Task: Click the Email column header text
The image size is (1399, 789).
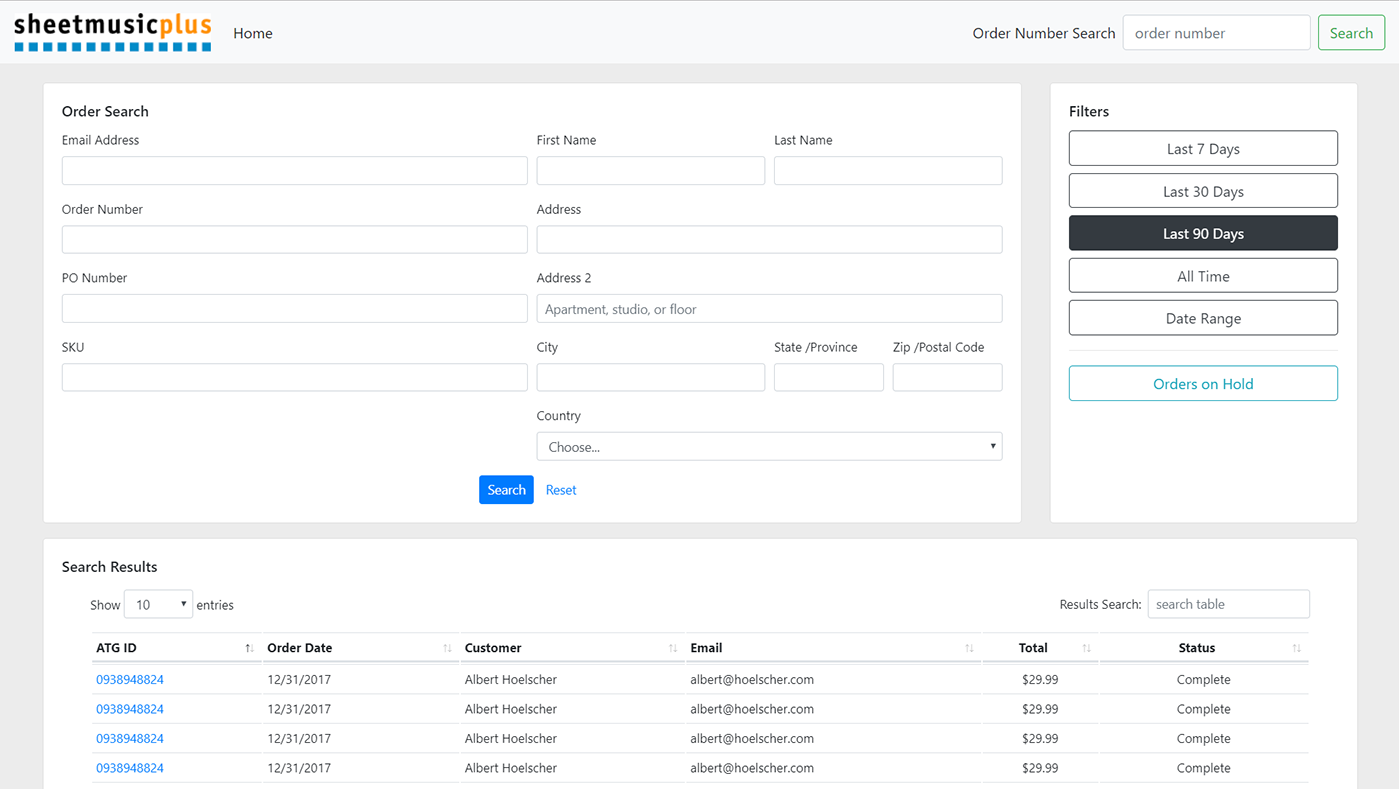Action: (706, 648)
